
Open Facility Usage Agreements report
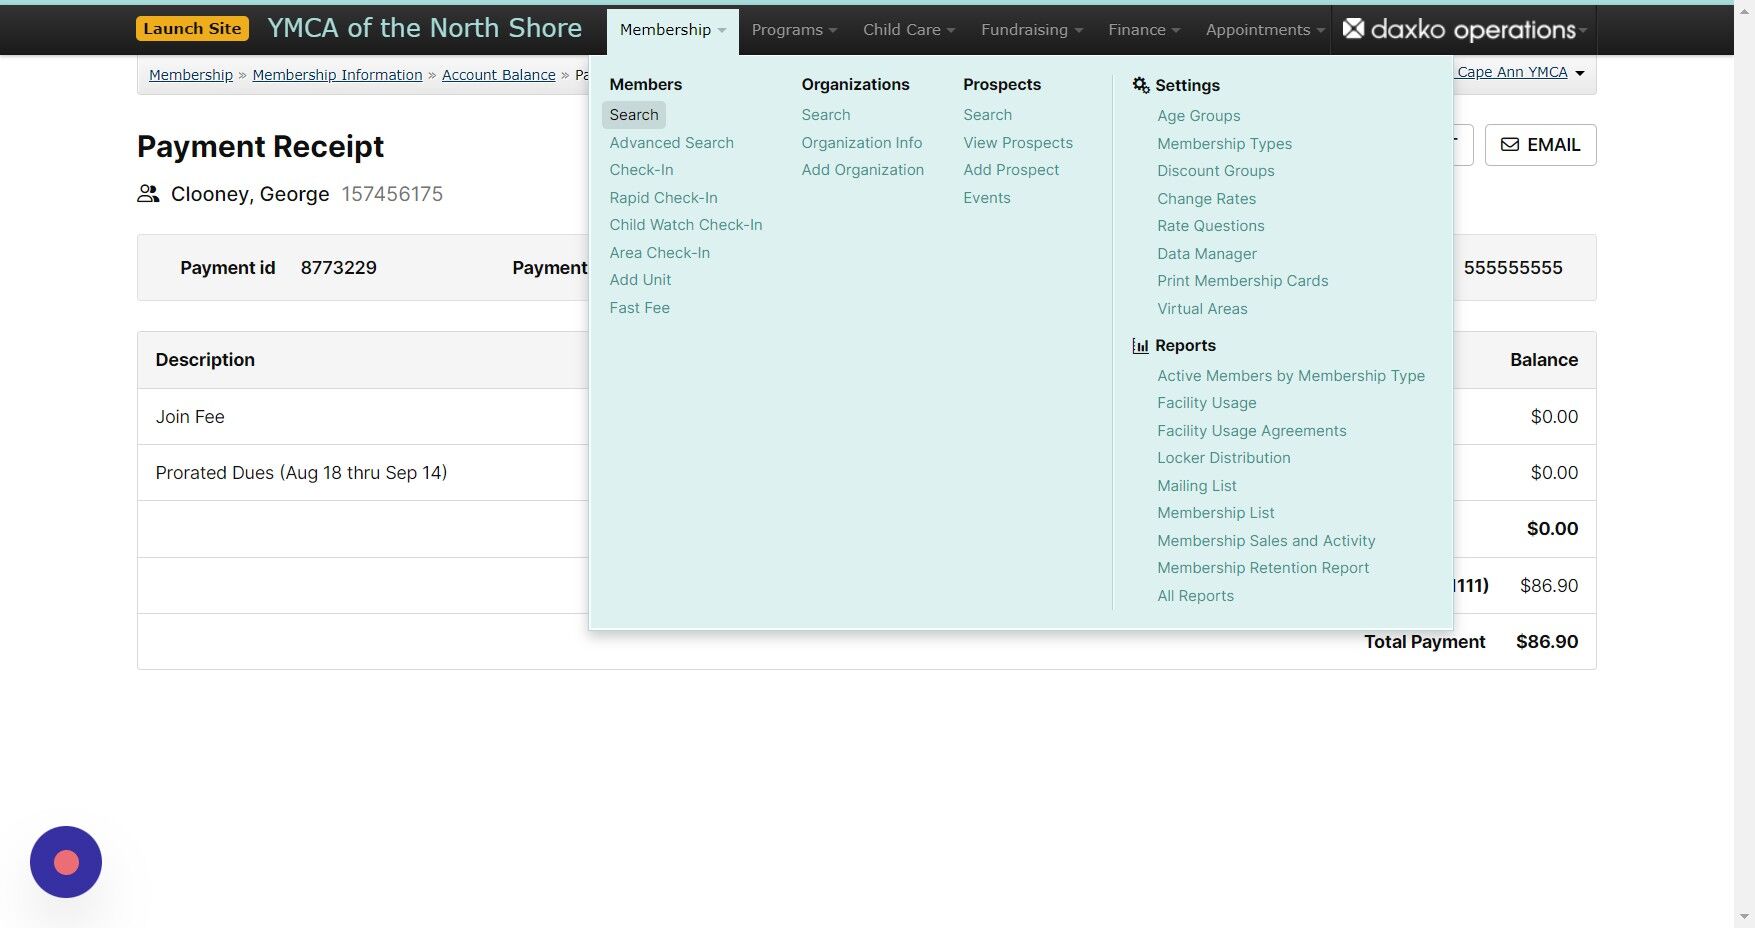[1252, 431]
